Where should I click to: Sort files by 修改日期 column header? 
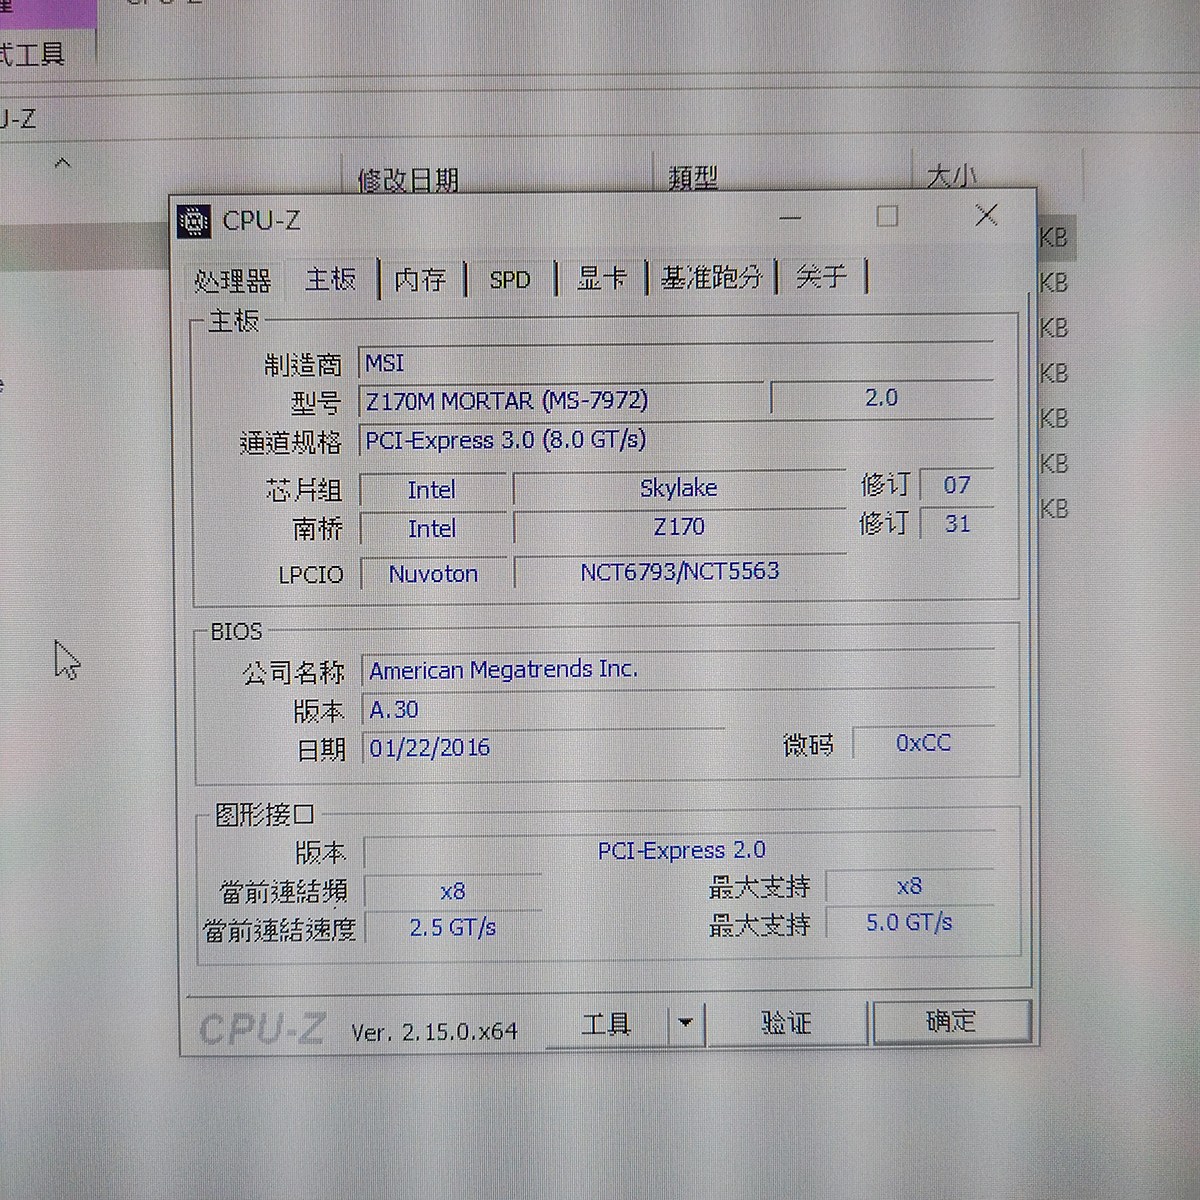click(408, 179)
